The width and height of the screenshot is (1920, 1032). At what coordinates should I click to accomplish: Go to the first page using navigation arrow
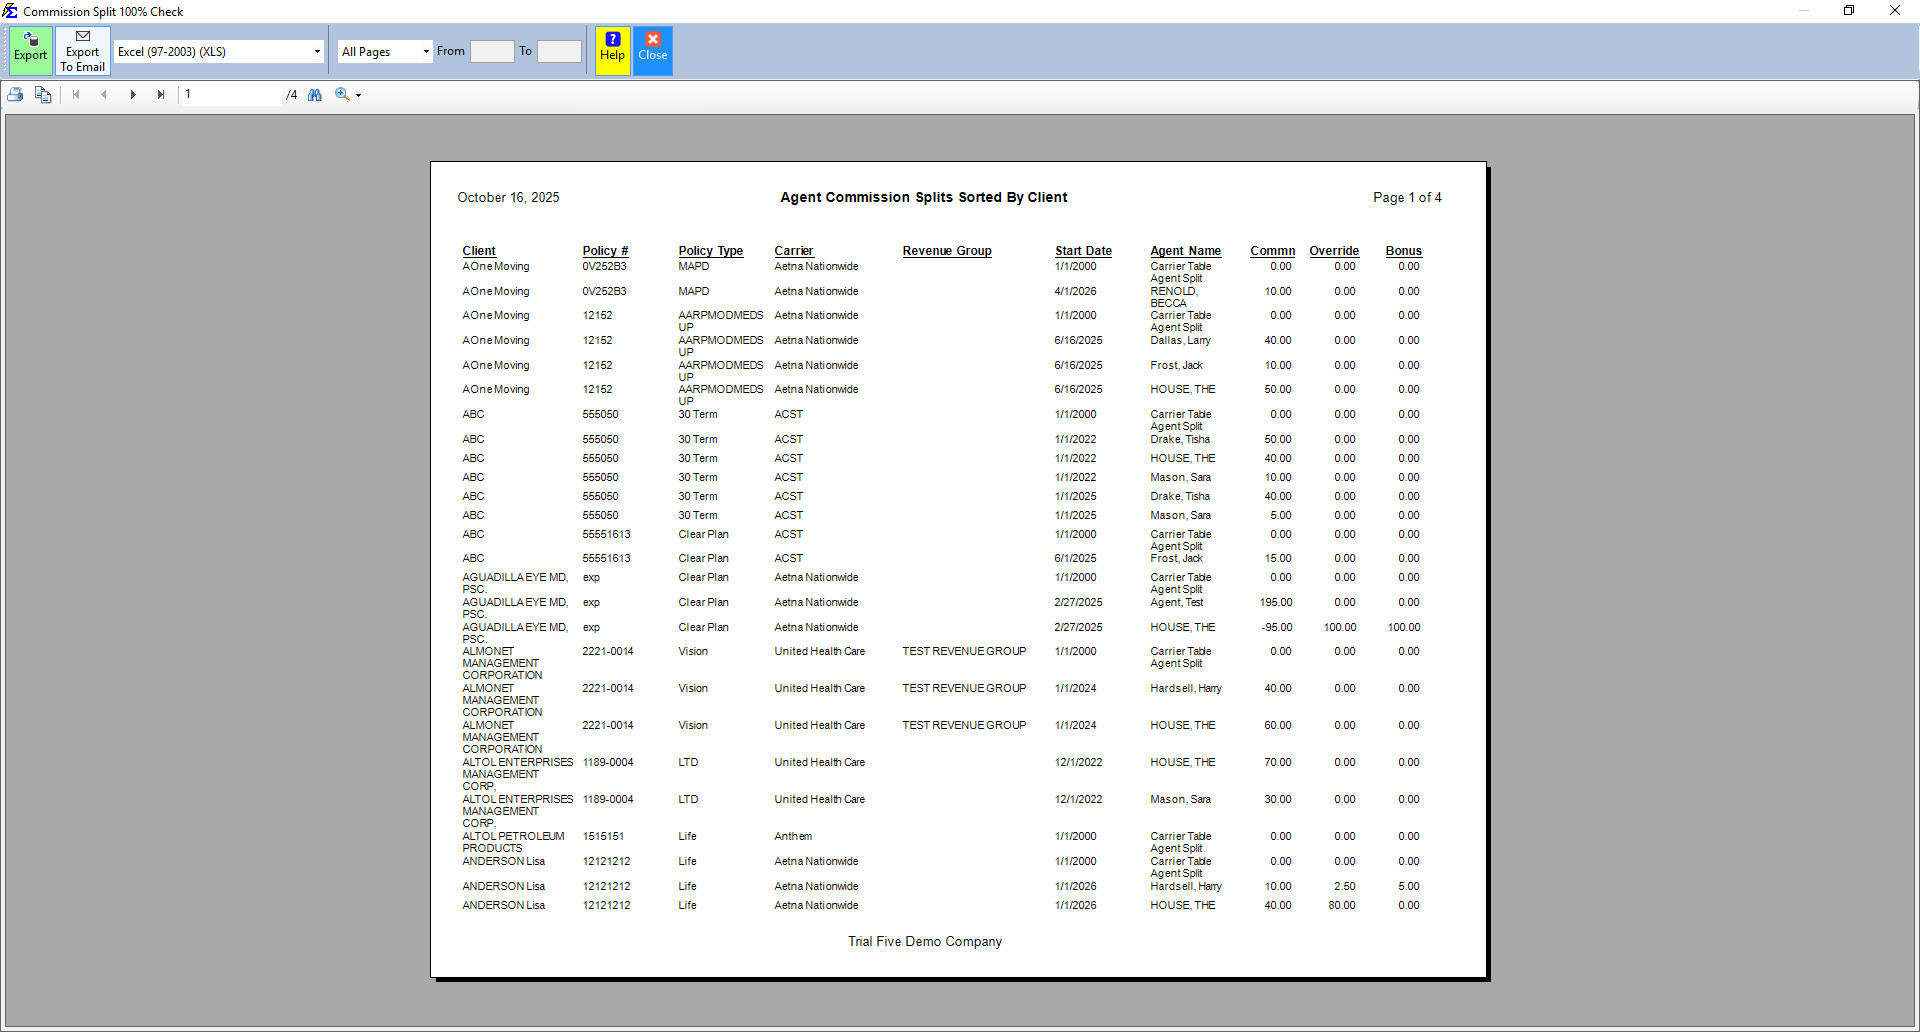coord(76,94)
